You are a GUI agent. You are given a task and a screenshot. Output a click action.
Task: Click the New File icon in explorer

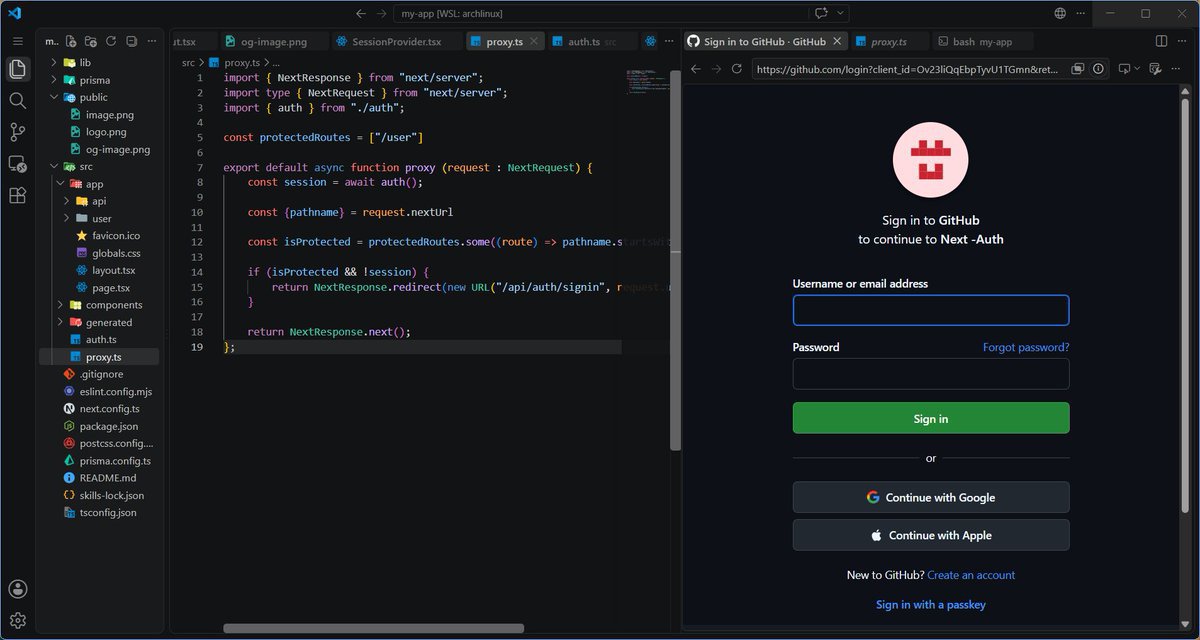click(71, 41)
